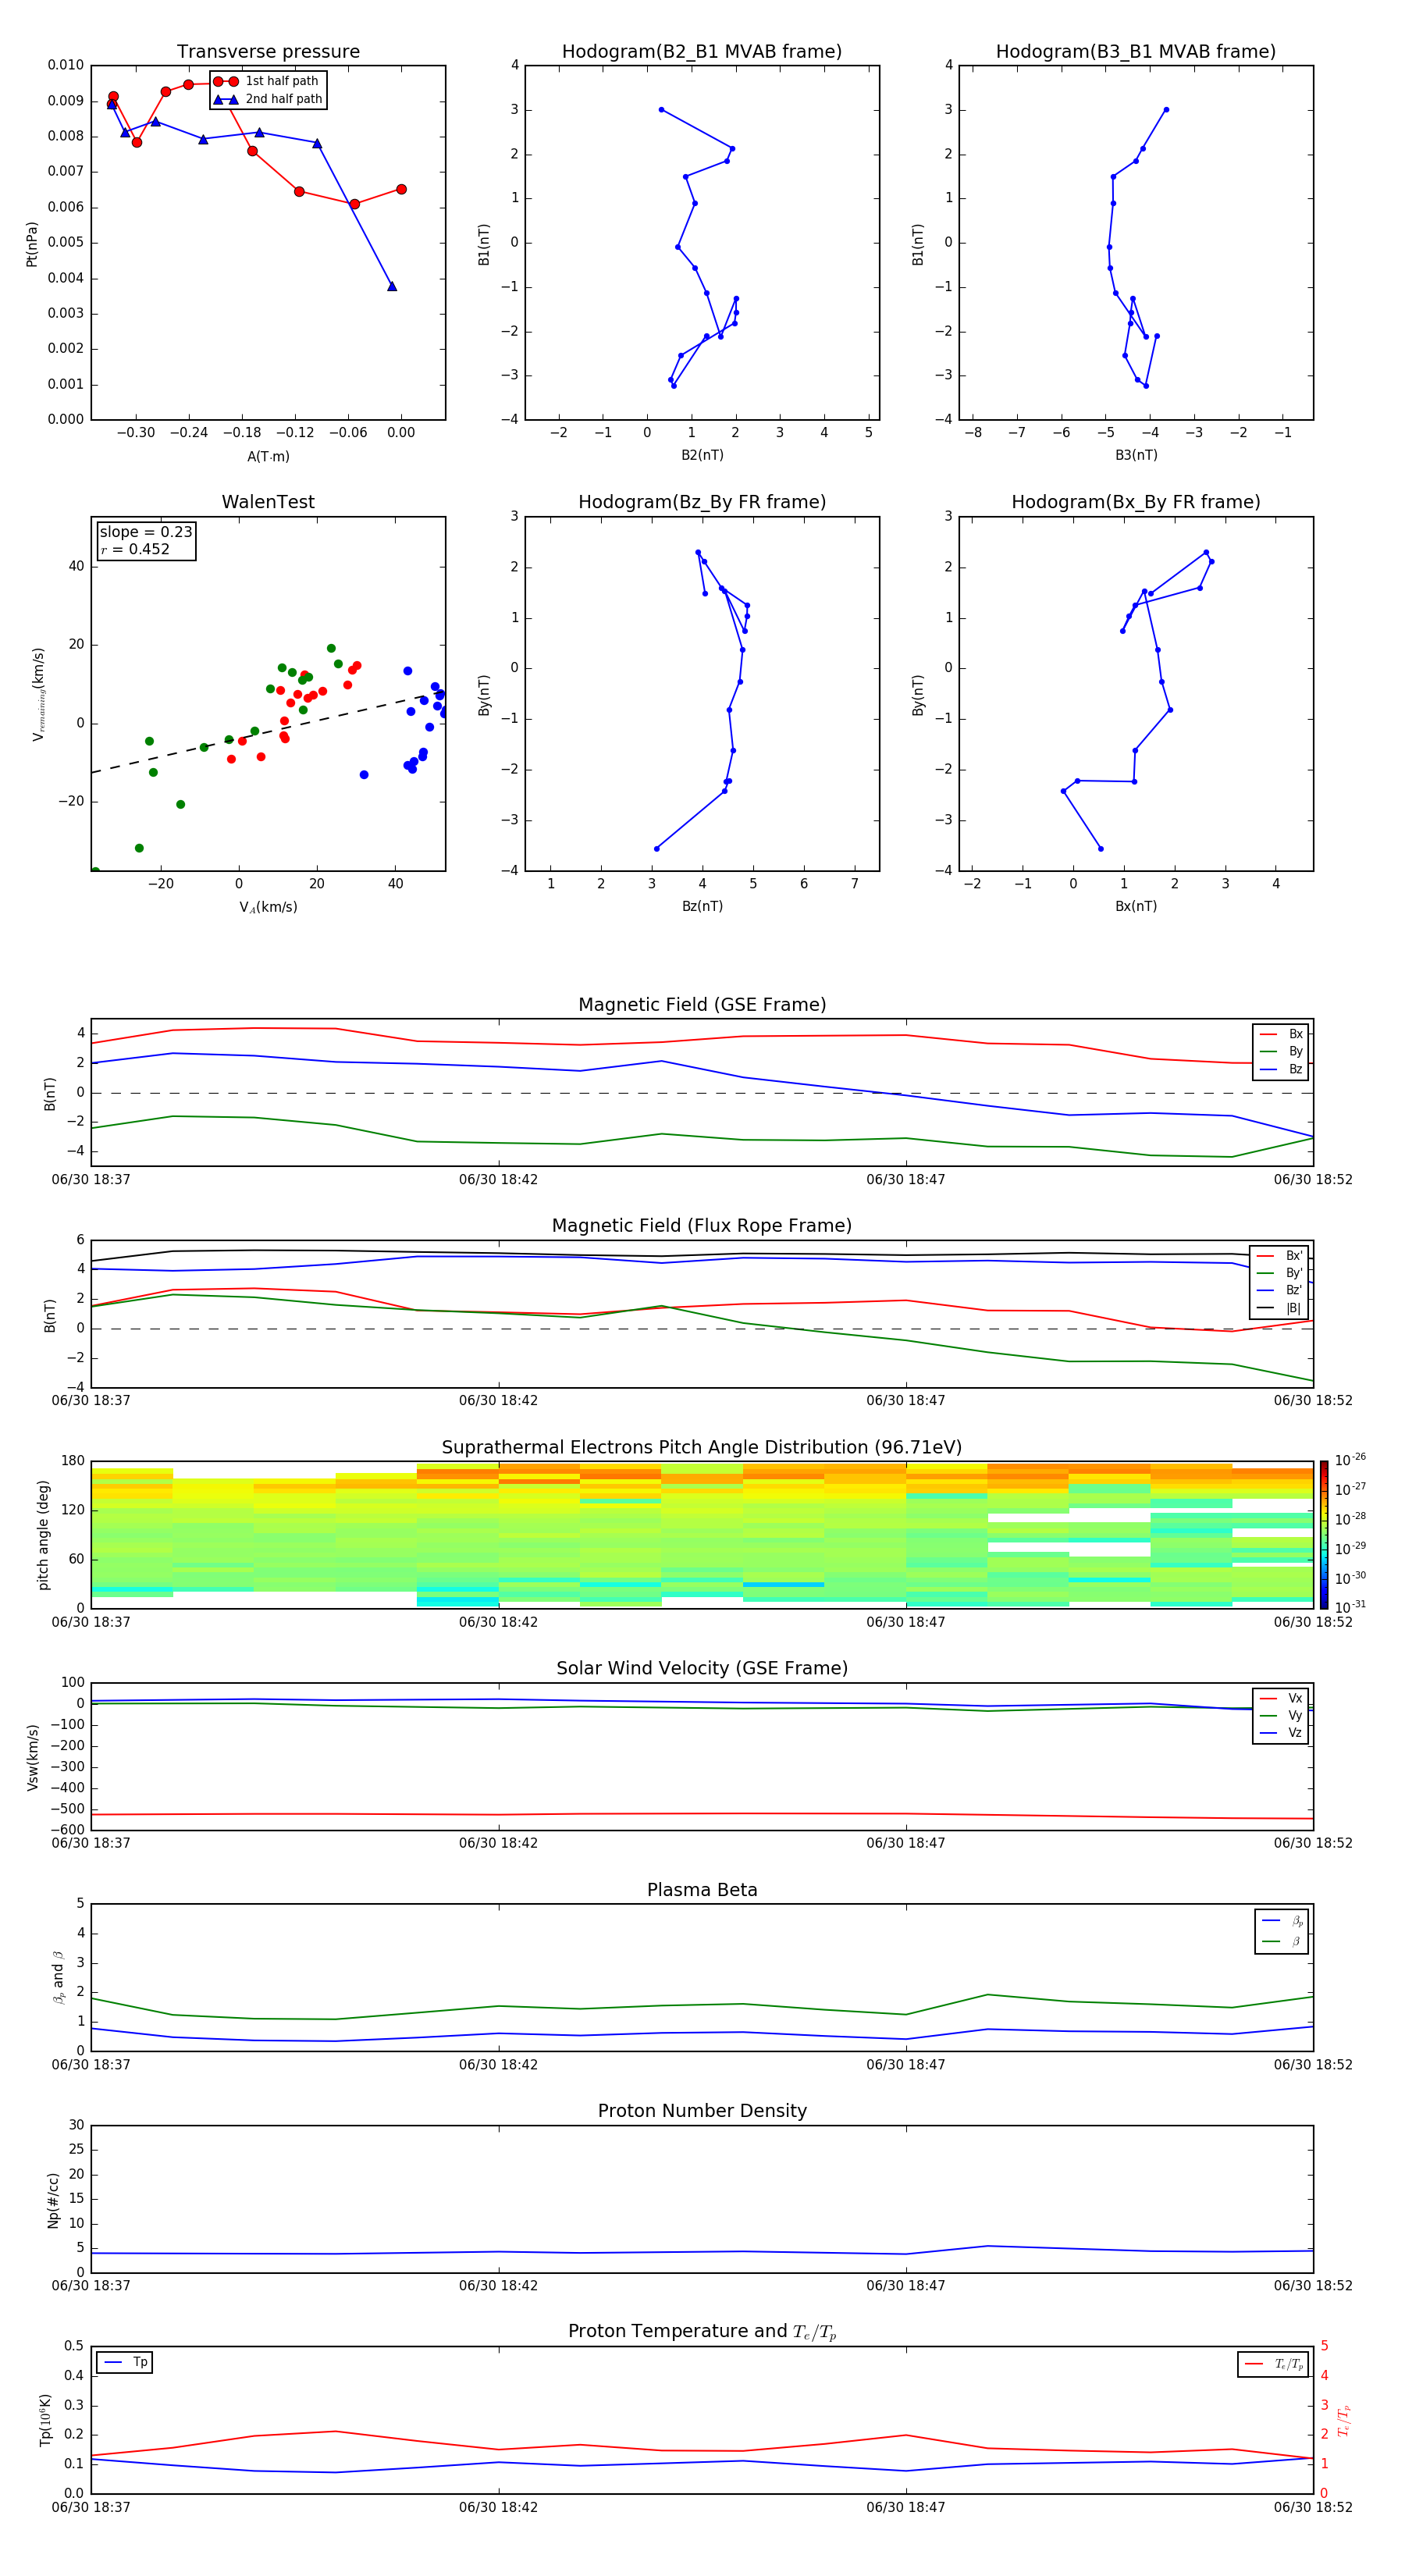Image resolution: width=1405 pixels, height=2576 pixels.
Task: Click the "V_A(km/s)" x-axis label of WalenTest
Action: (x=268, y=907)
